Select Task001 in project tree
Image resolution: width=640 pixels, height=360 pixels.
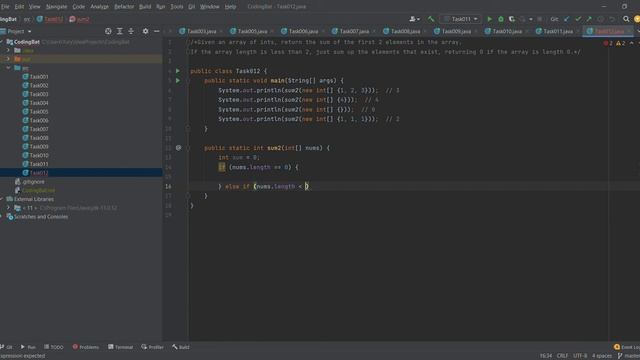pyautogui.click(x=39, y=77)
